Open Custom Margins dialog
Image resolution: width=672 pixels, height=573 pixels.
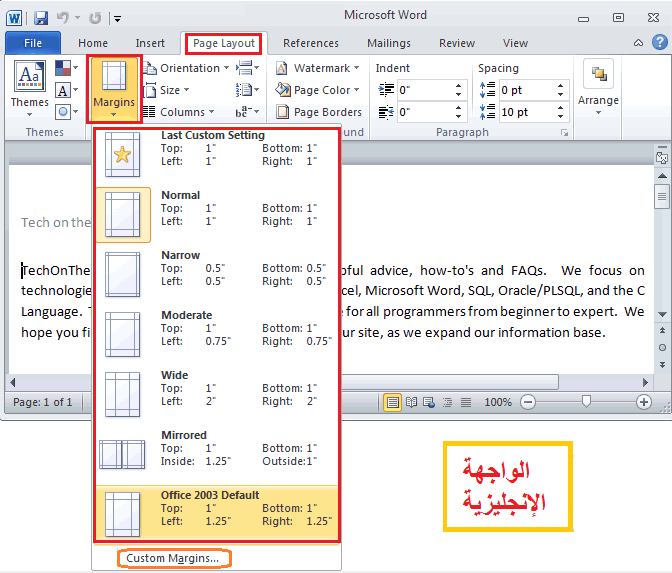click(x=173, y=558)
